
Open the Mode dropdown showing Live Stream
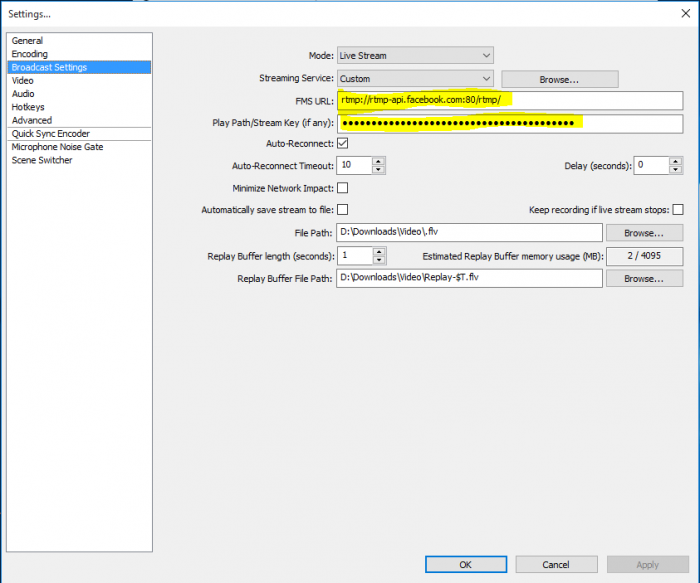[x=415, y=55]
